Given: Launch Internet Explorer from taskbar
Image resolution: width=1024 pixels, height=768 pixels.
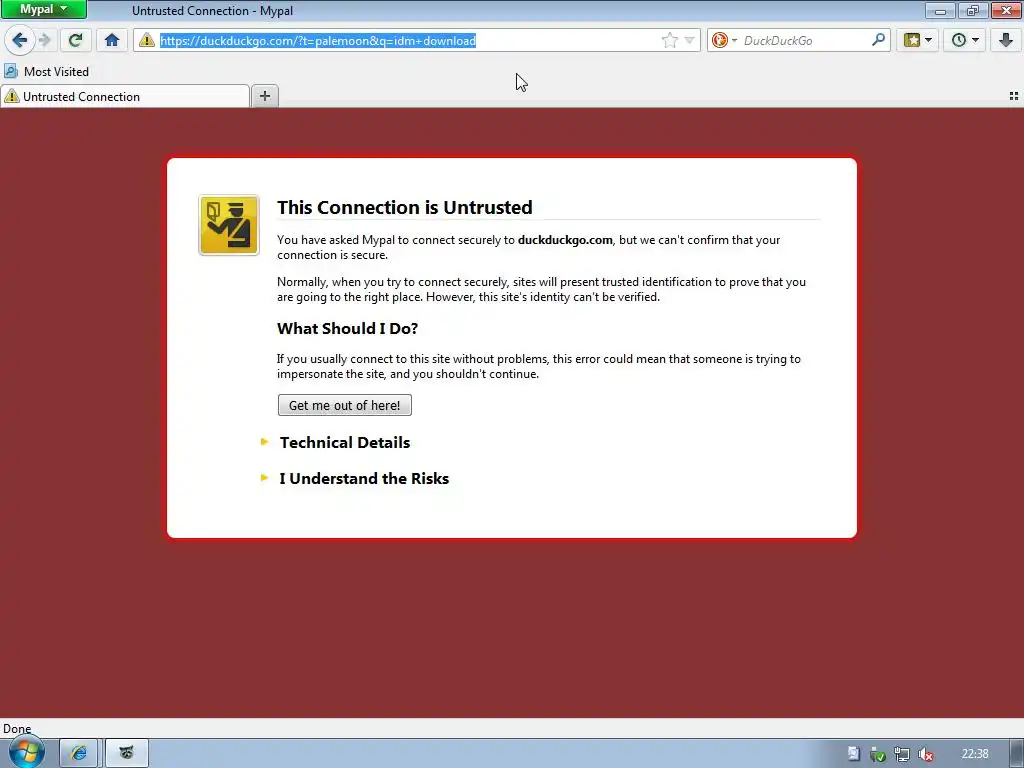Looking at the screenshot, I should coord(79,753).
